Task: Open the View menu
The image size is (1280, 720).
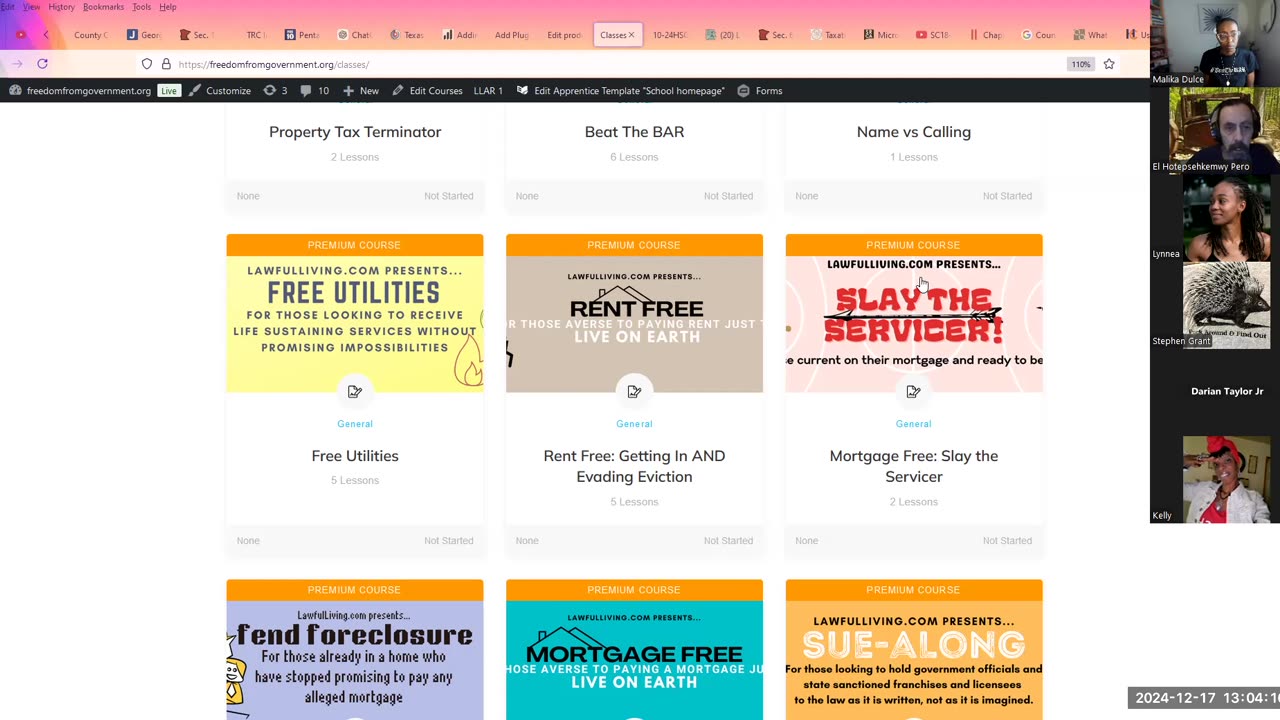Action: click(x=32, y=7)
